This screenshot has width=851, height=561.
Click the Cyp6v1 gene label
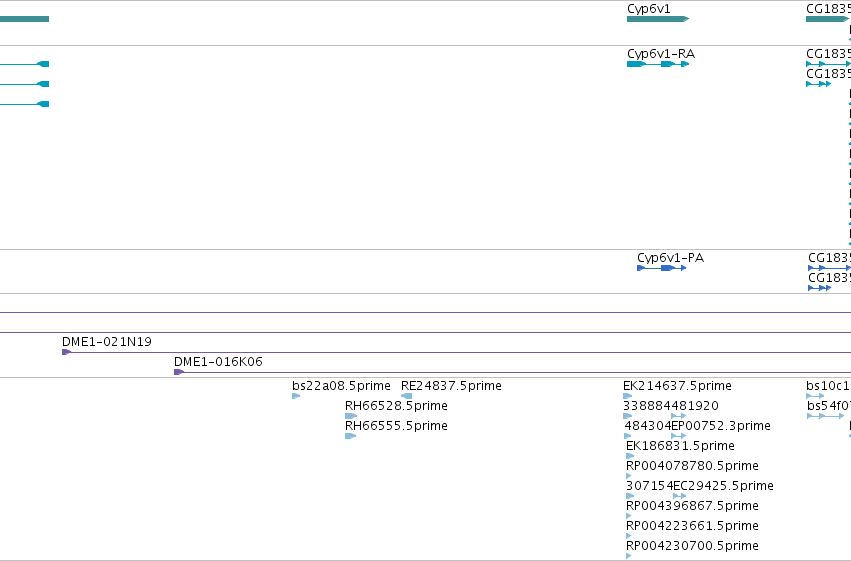649,9
